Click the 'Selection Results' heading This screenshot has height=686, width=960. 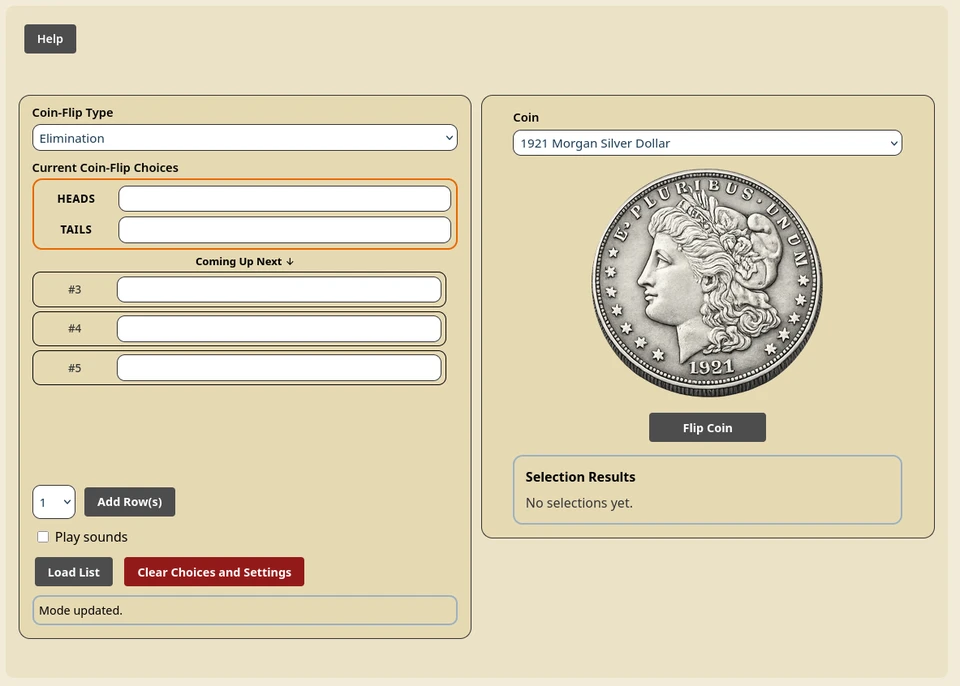[580, 477]
